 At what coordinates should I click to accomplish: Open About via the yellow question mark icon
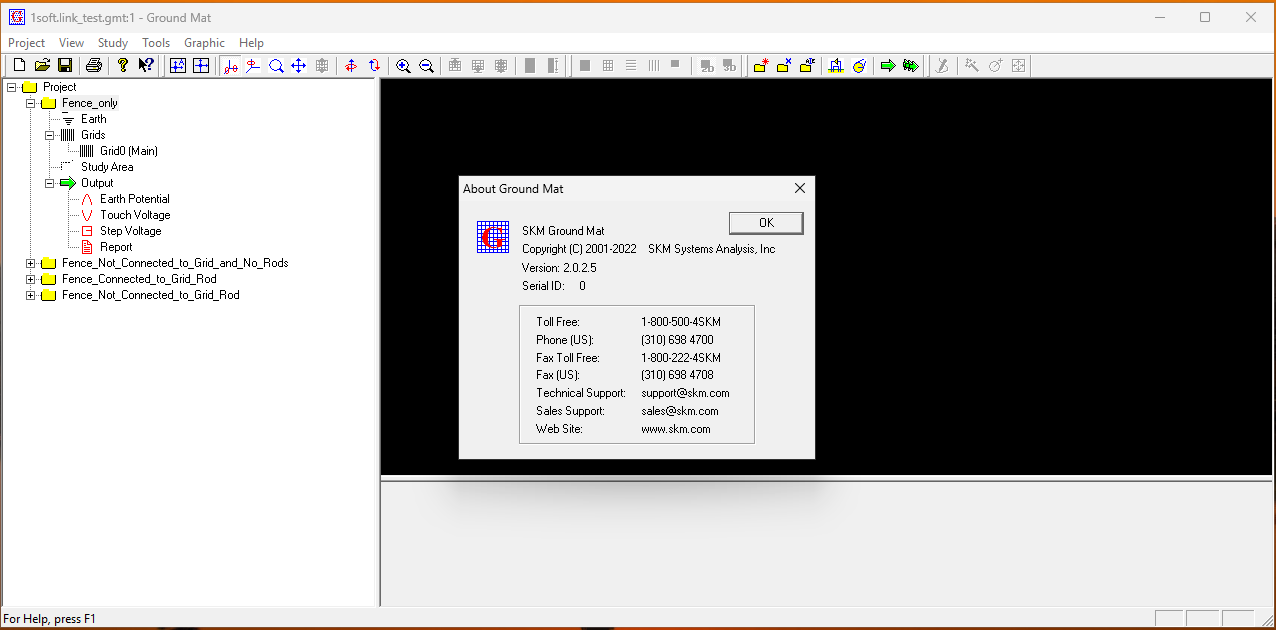coord(123,66)
